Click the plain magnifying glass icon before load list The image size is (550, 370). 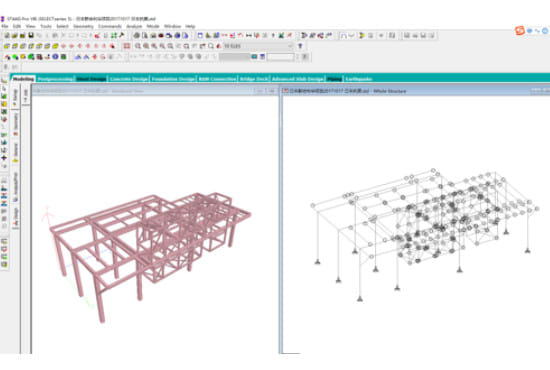[x=211, y=46]
